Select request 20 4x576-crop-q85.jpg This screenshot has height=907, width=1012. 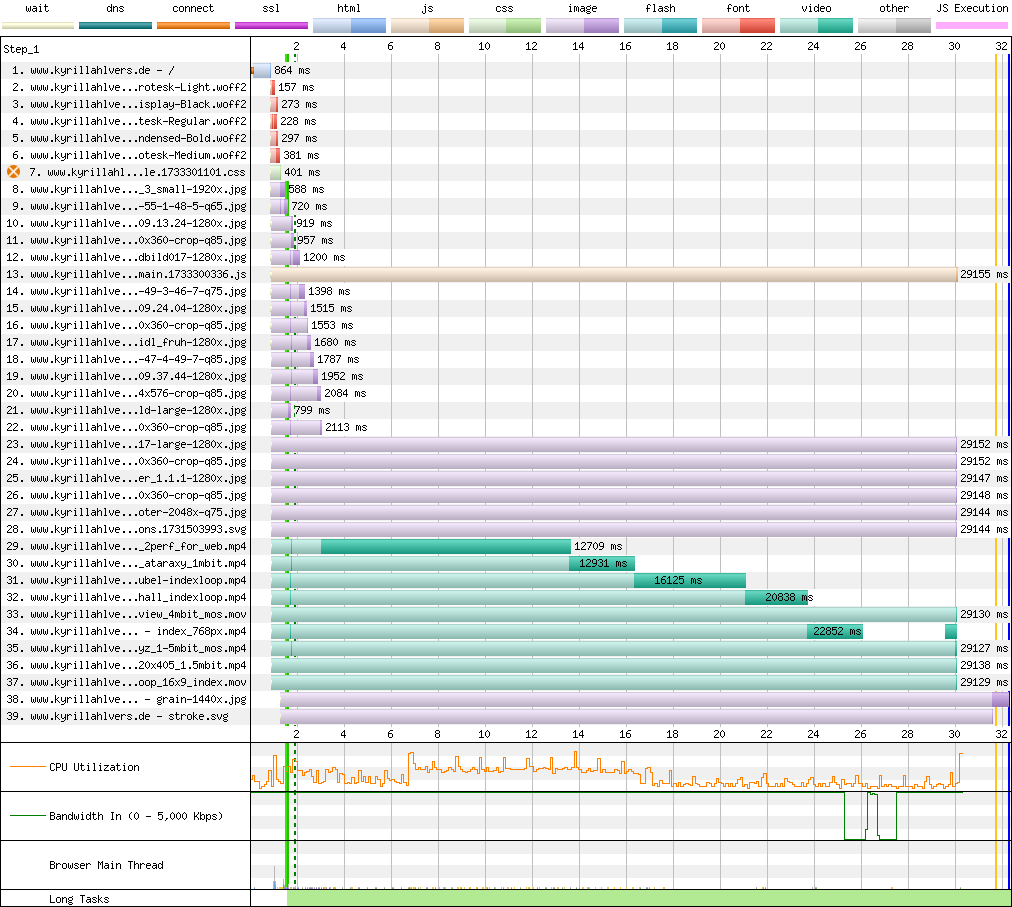coord(127,393)
